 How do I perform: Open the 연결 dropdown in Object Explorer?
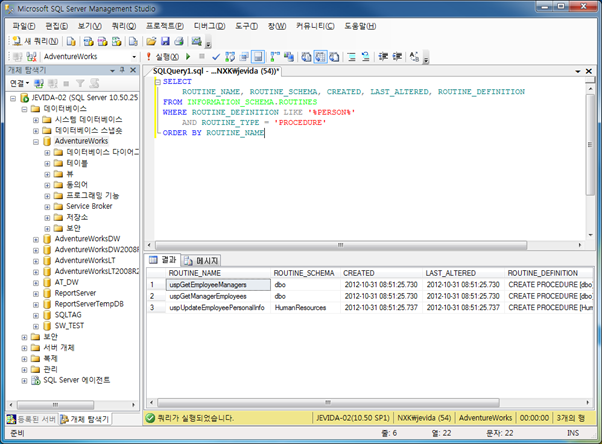click(19, 83)
